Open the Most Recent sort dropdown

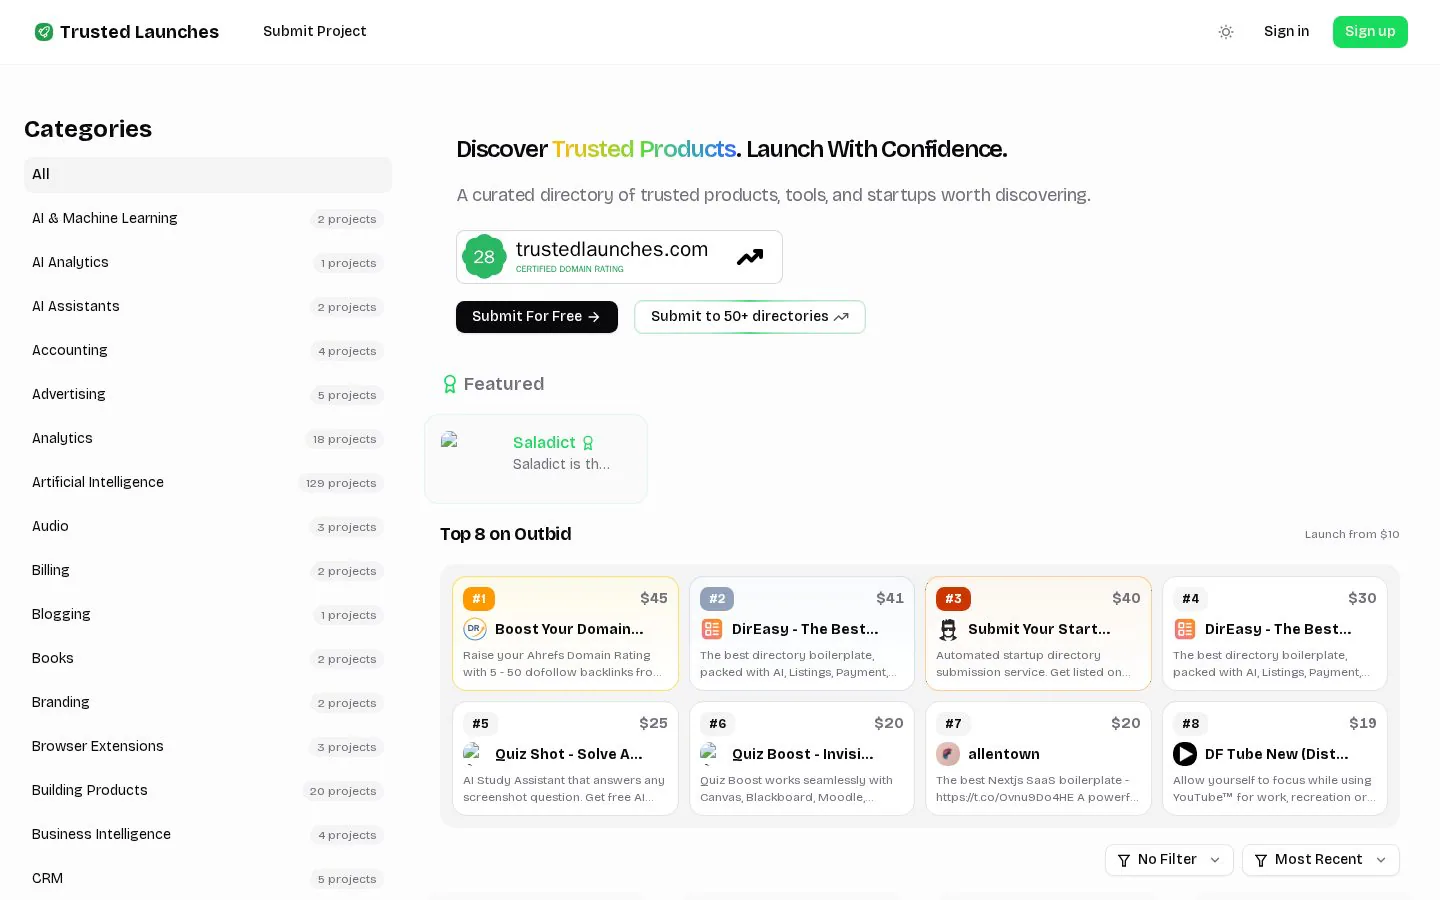(1320, 860)
